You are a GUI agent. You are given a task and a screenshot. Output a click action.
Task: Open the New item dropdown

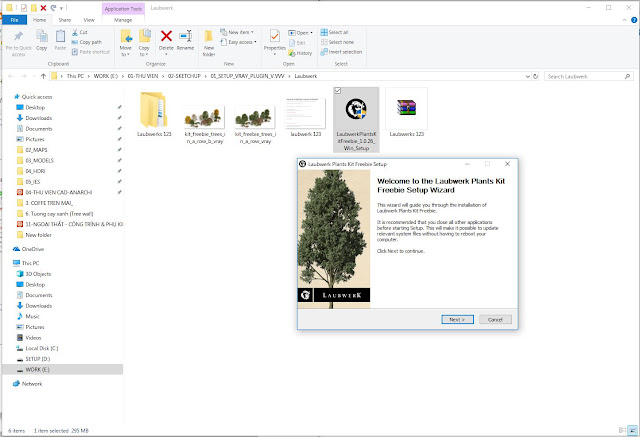[x=237, y=32]
